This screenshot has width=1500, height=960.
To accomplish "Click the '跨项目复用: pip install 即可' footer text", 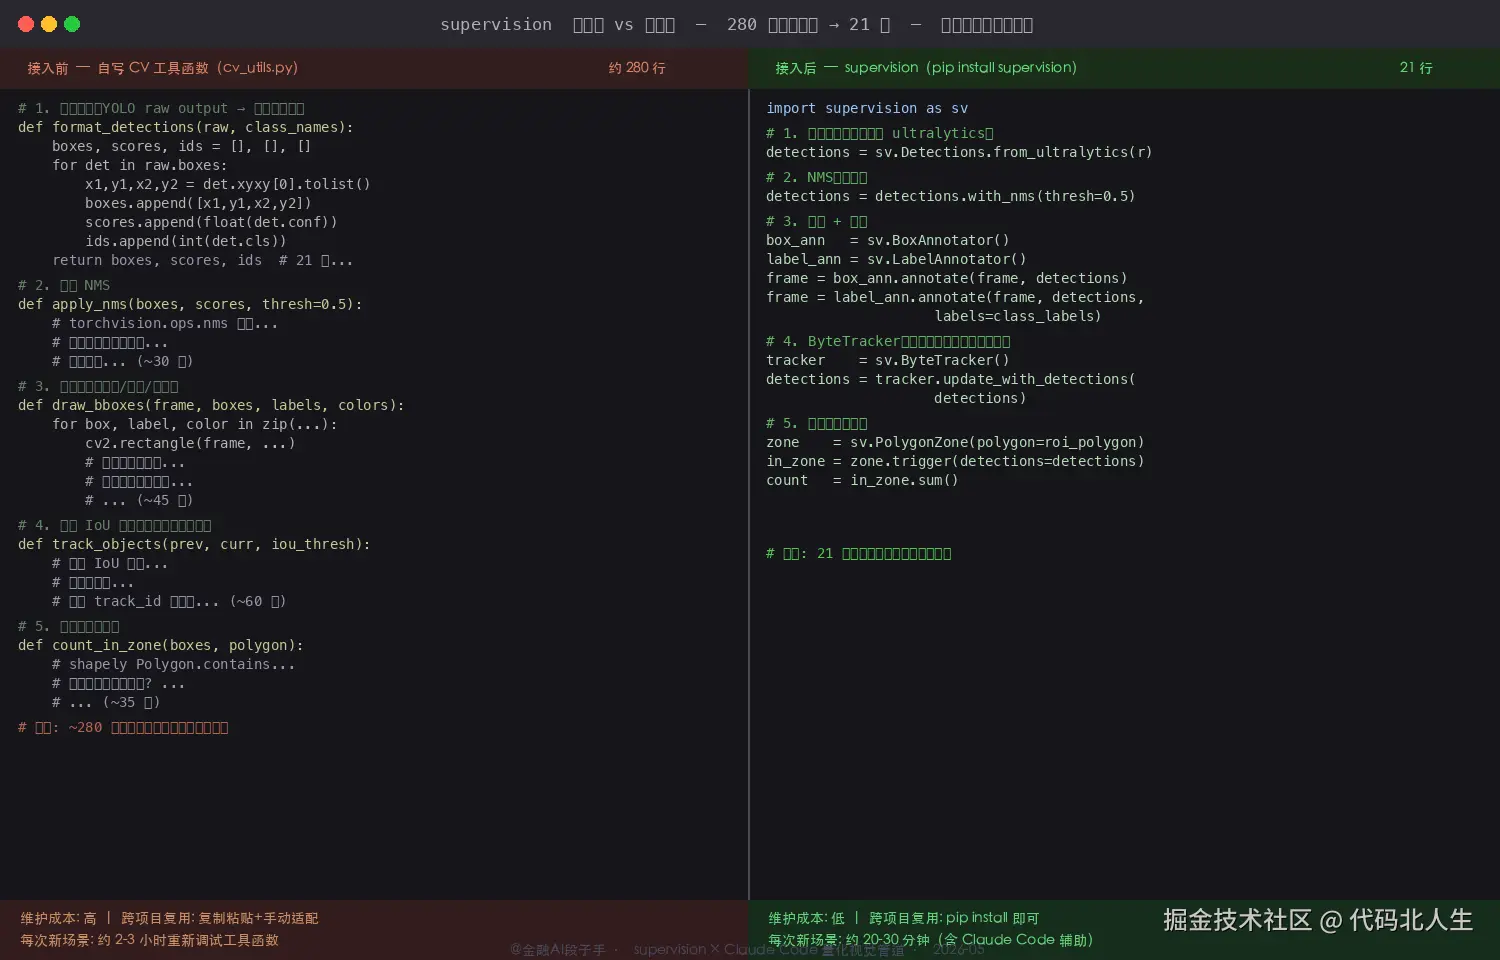I will pos(954,918).
